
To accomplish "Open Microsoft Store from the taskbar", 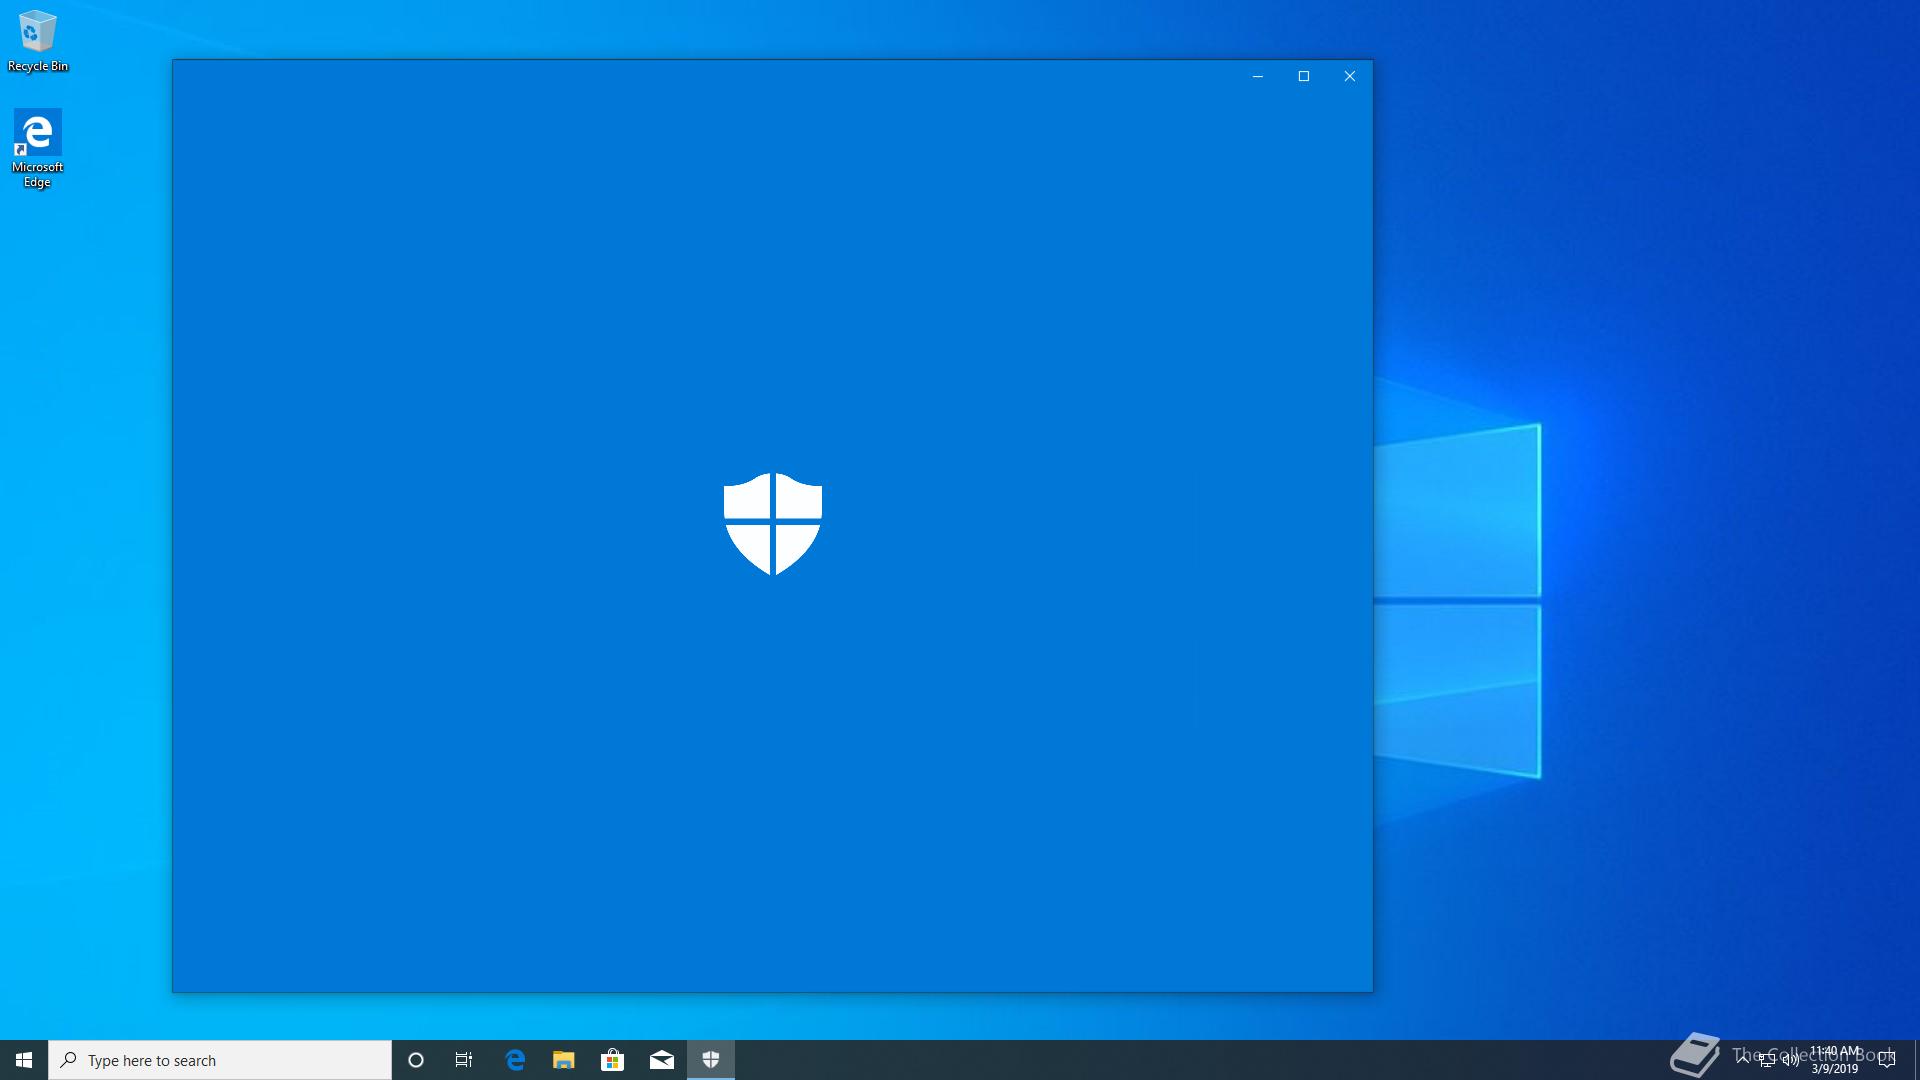I will coord(613,1060).
